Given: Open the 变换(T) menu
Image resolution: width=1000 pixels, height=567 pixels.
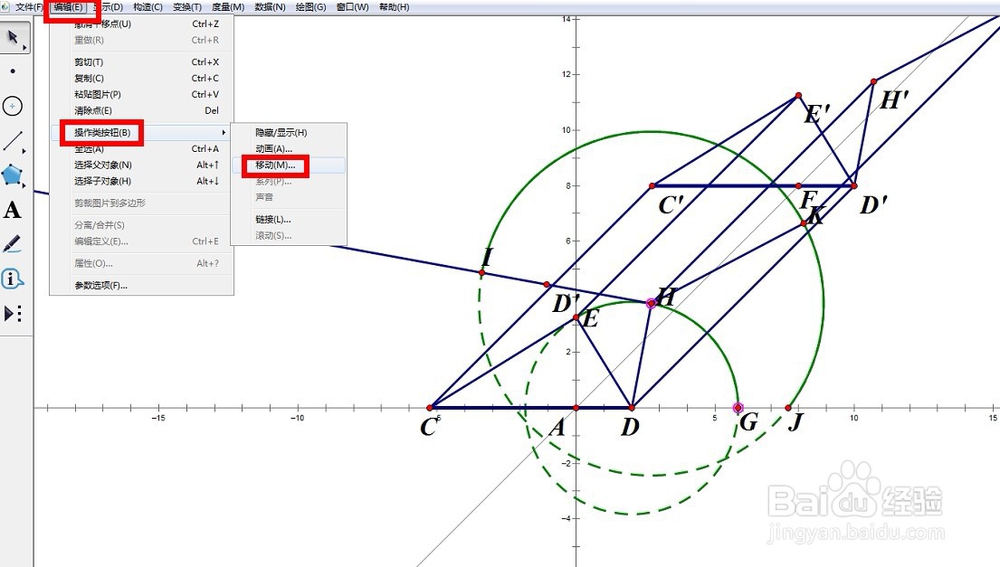Looking at the screenshot, I should [187, 7].
